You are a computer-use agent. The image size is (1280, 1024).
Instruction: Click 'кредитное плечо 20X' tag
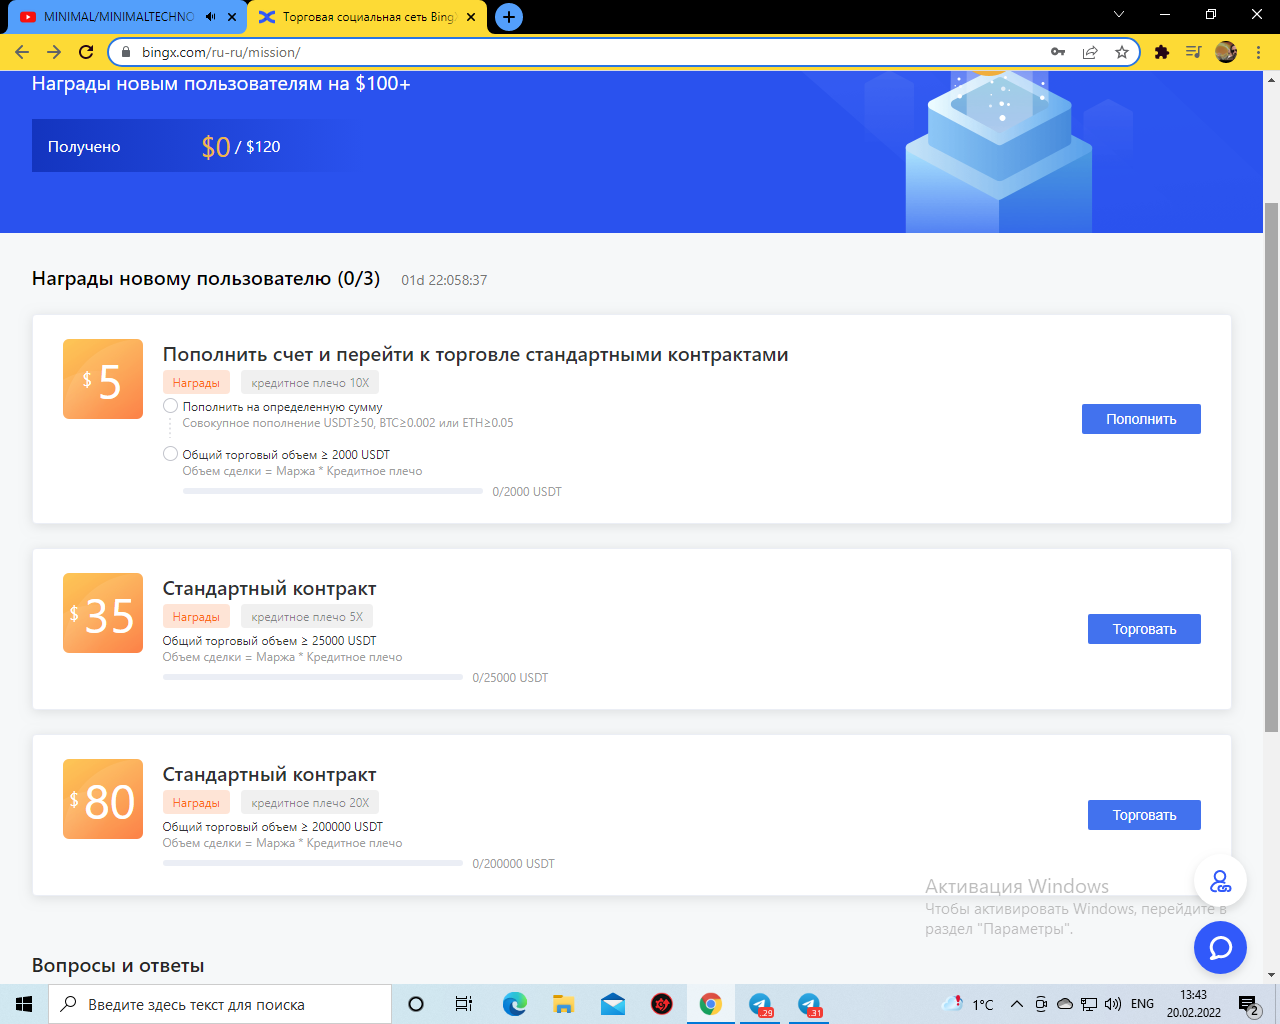[x=310, y=803]
